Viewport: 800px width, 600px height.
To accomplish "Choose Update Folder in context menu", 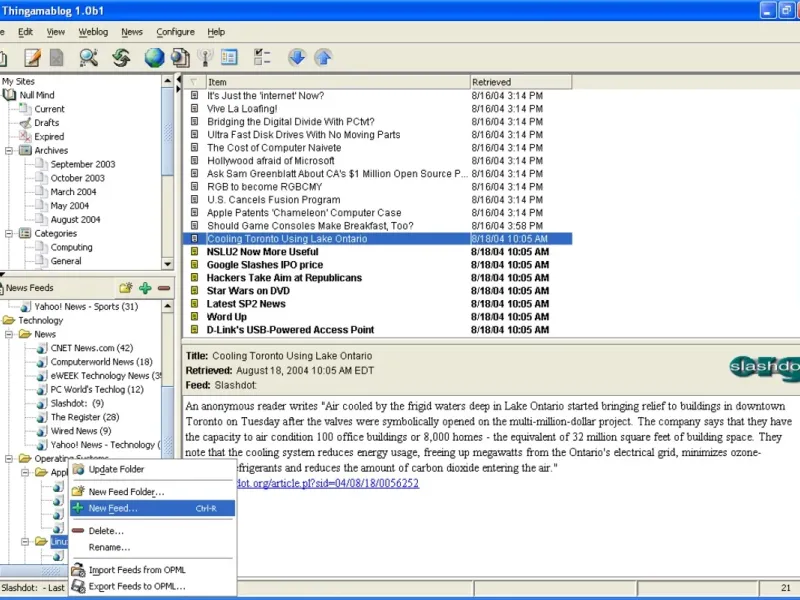I will (x=153, y=469).
